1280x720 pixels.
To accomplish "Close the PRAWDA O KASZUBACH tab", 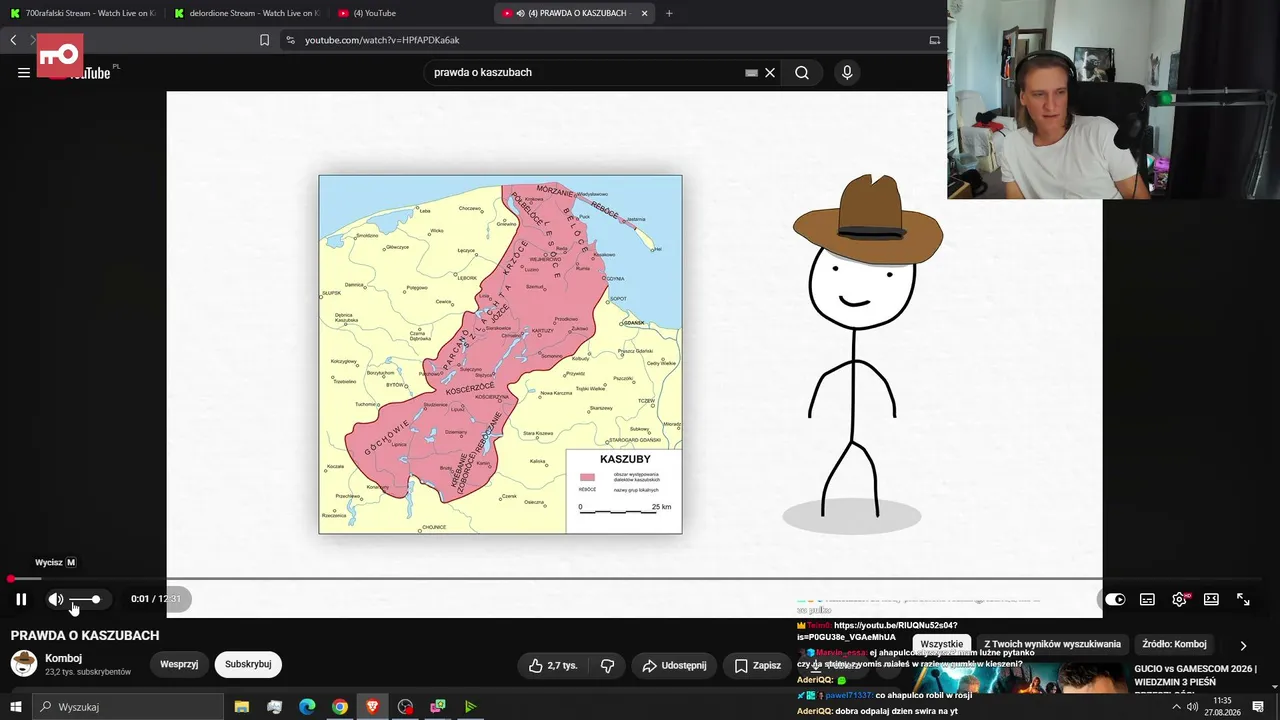I will (x=644, y=13).
